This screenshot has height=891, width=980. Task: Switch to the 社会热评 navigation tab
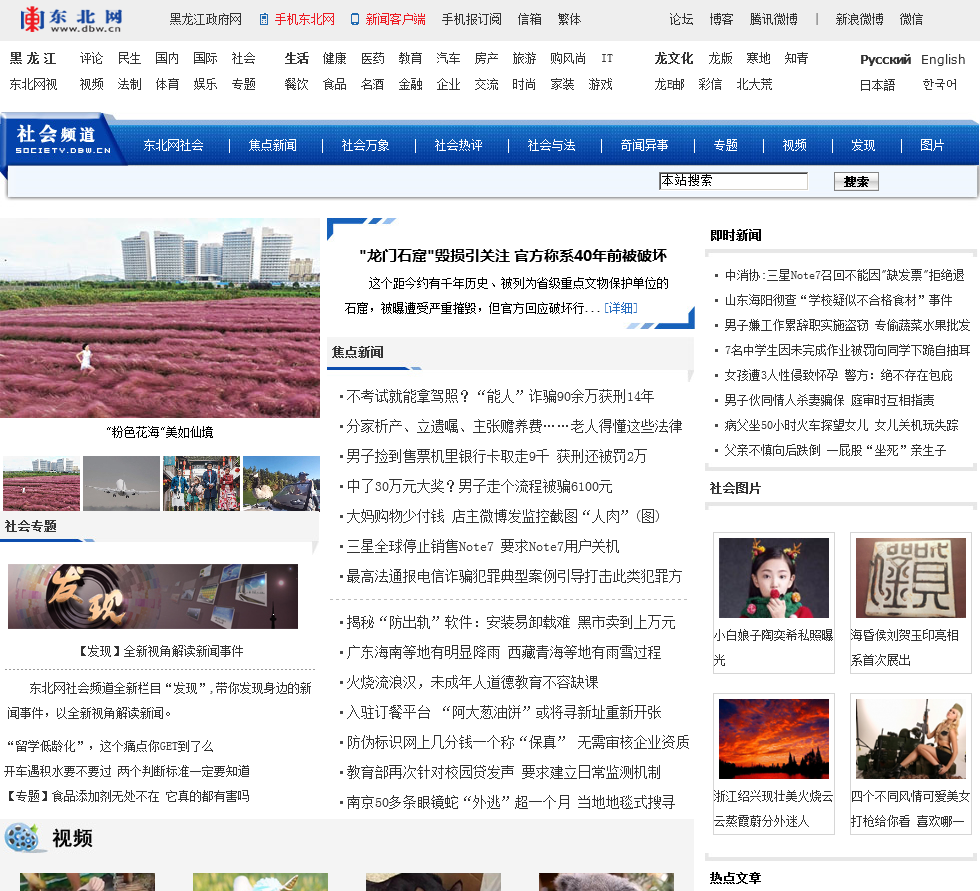click(458, 145)
